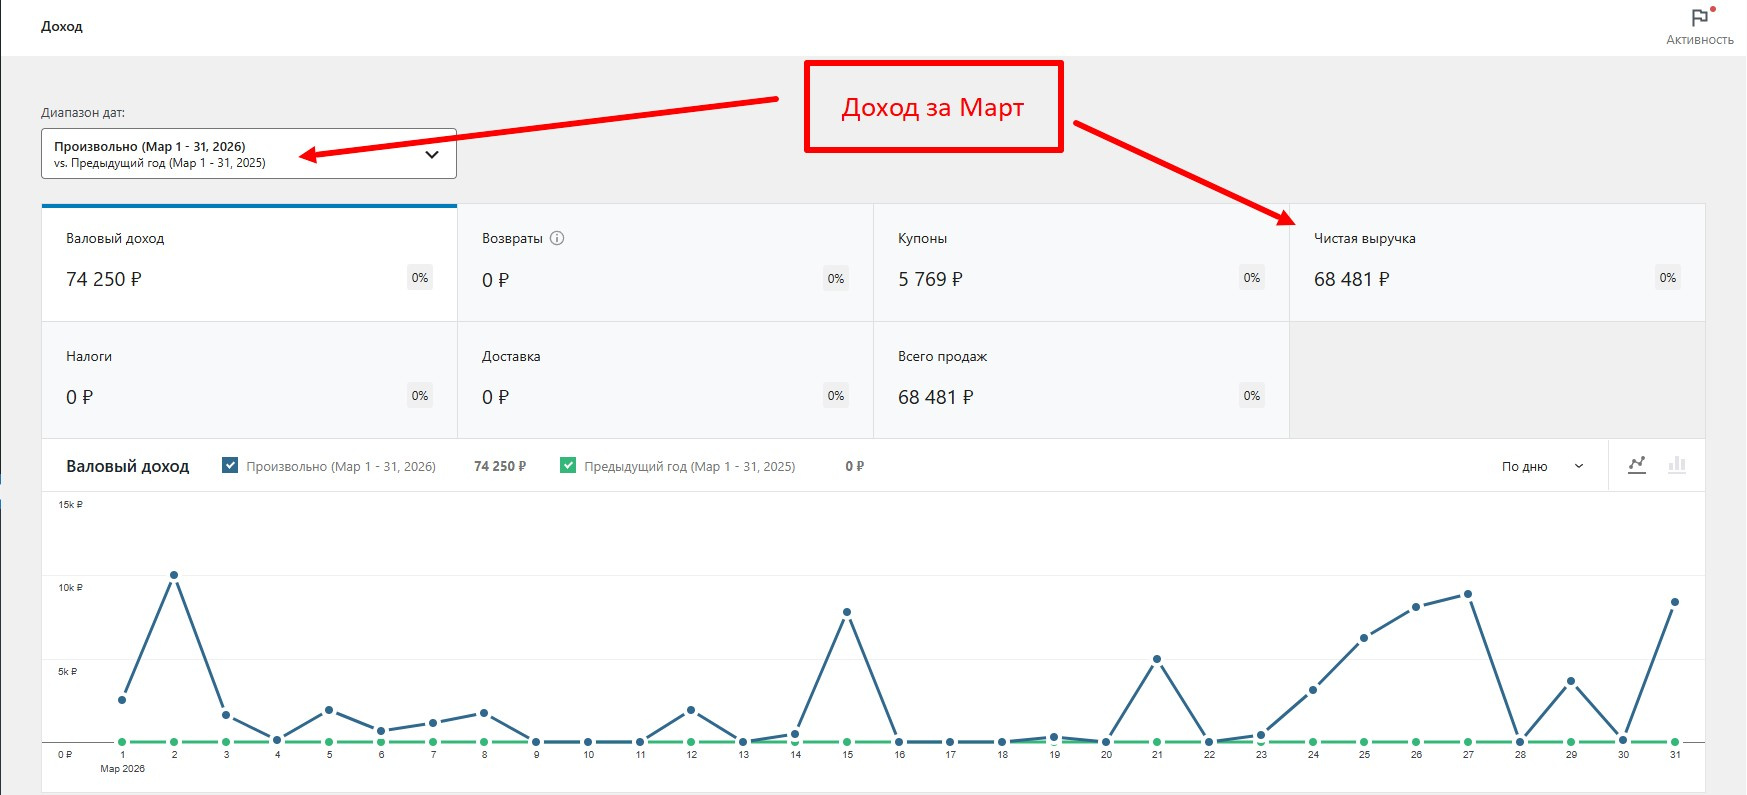Click the March 27 chart data point

pyautogui.click(x=1468, y=594)
